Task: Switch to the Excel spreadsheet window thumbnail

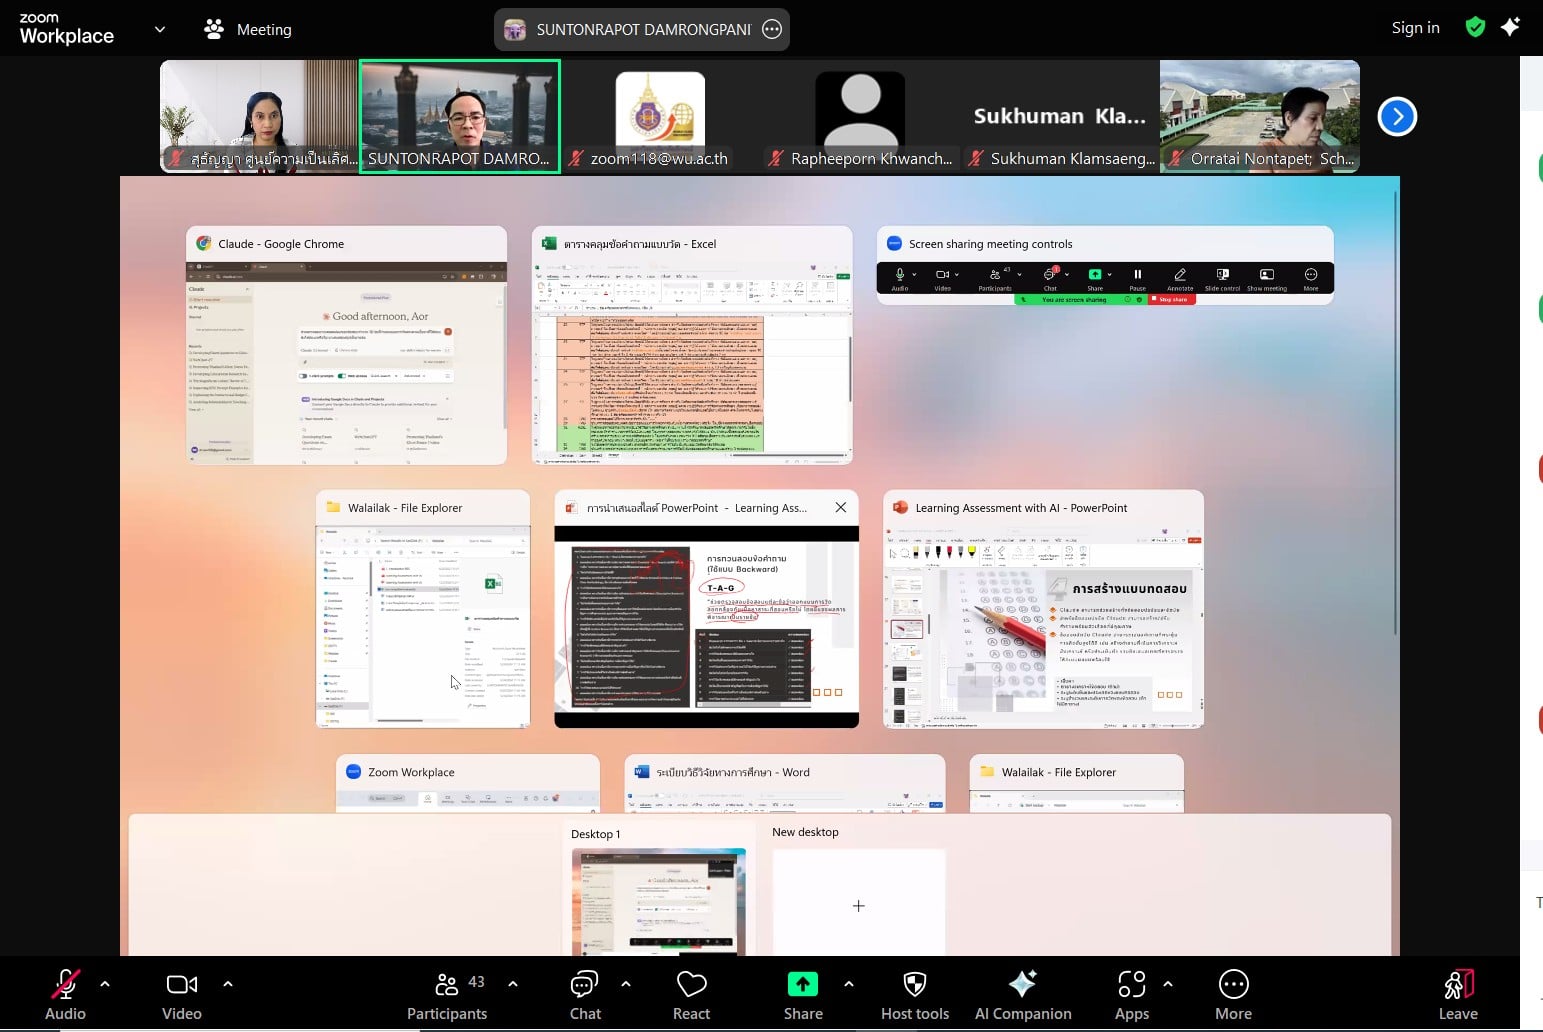Action: coord(692,345)
